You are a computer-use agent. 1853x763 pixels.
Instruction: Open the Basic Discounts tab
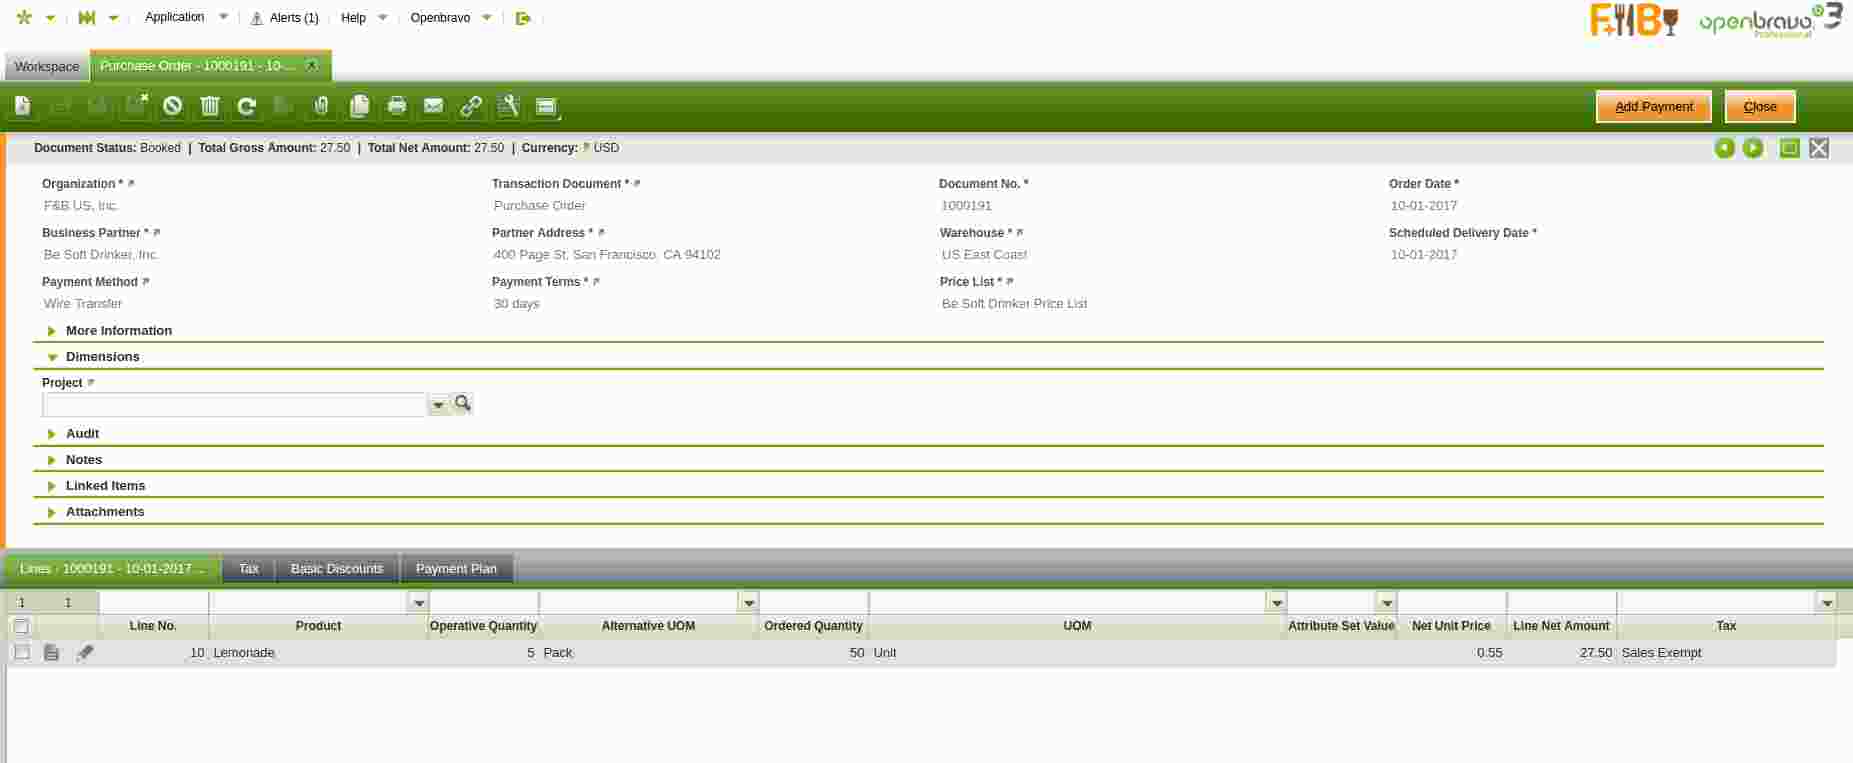pos(337,569)
